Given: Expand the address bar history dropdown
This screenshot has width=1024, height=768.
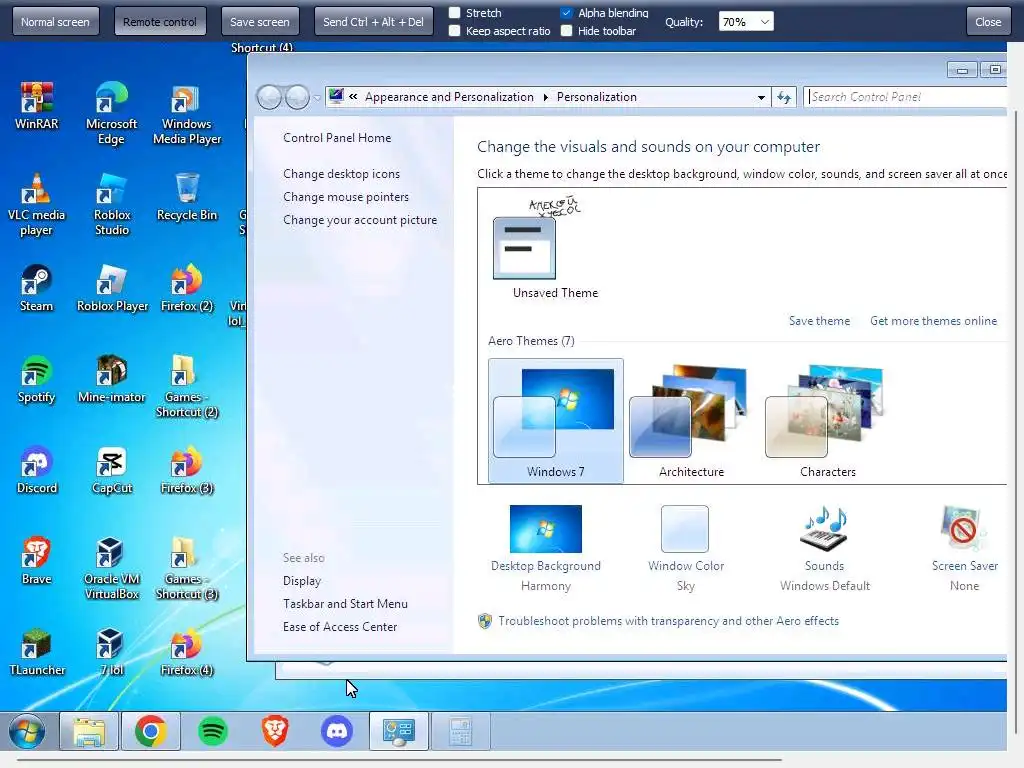Looking at the screenshot, I should click(x=761, y=97).
